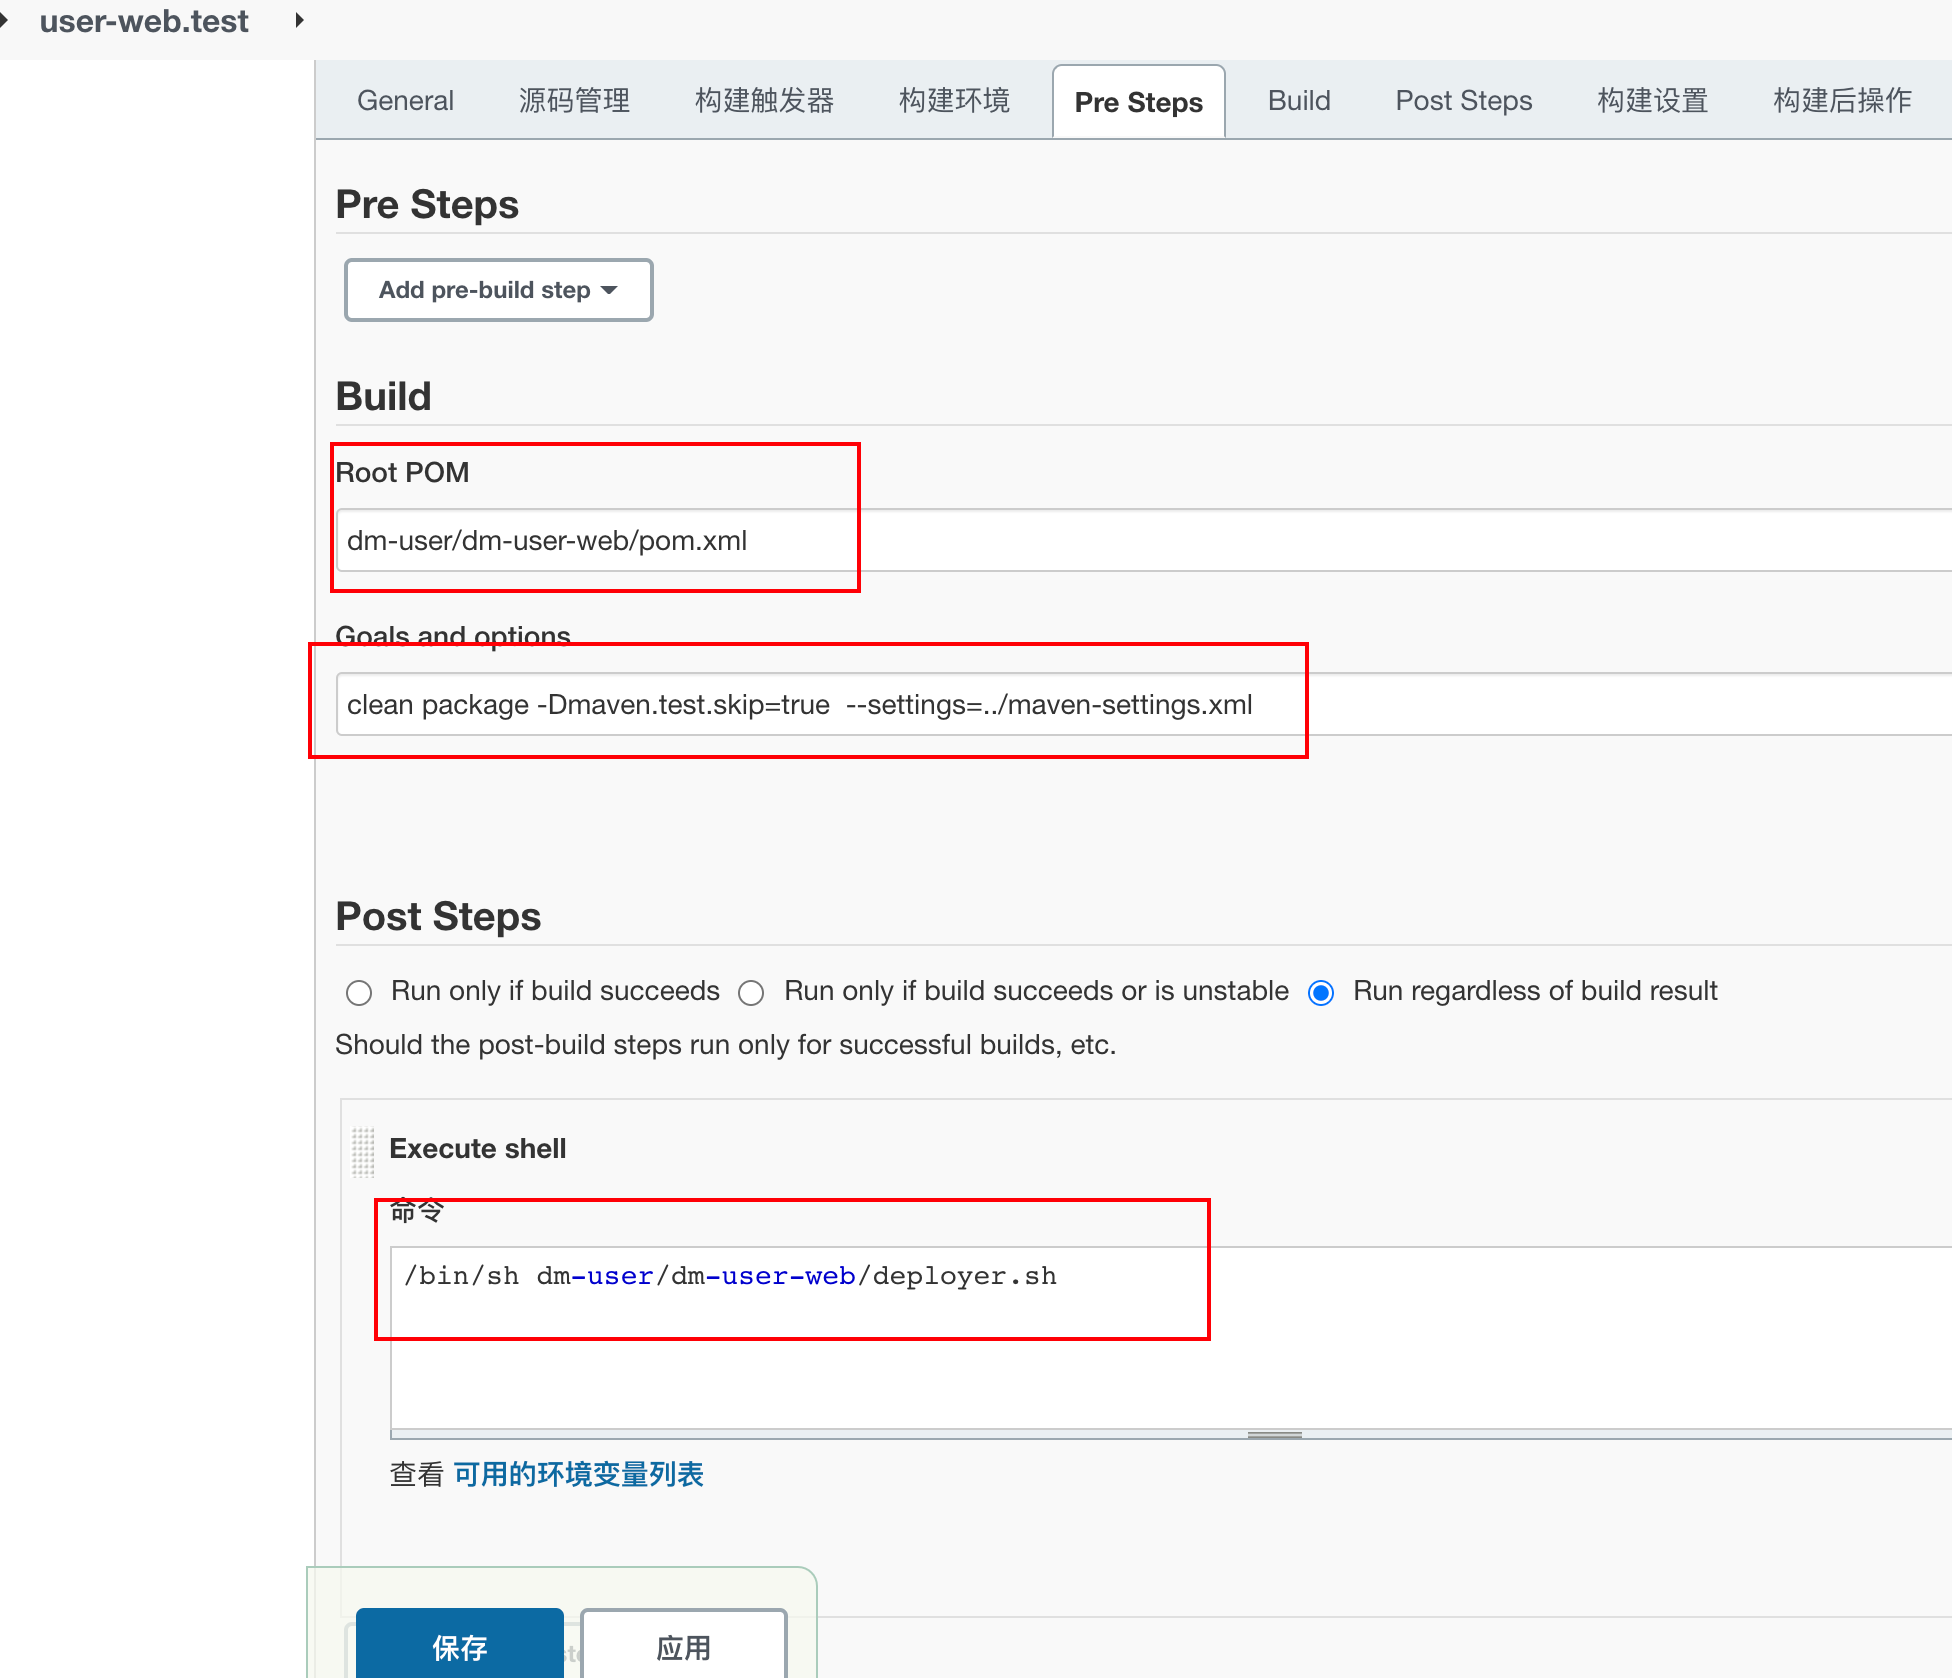
Task: Select the 构建环境 tab
Action: [x=954, y=101]
